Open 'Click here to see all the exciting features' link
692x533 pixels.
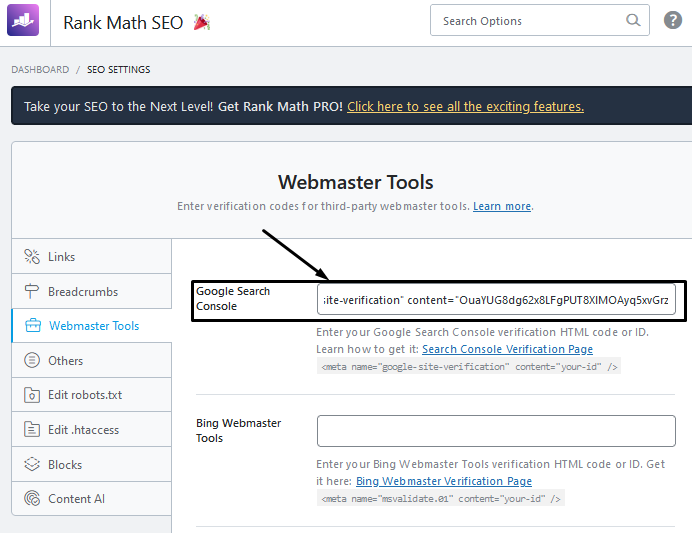[x=465, y=106]
